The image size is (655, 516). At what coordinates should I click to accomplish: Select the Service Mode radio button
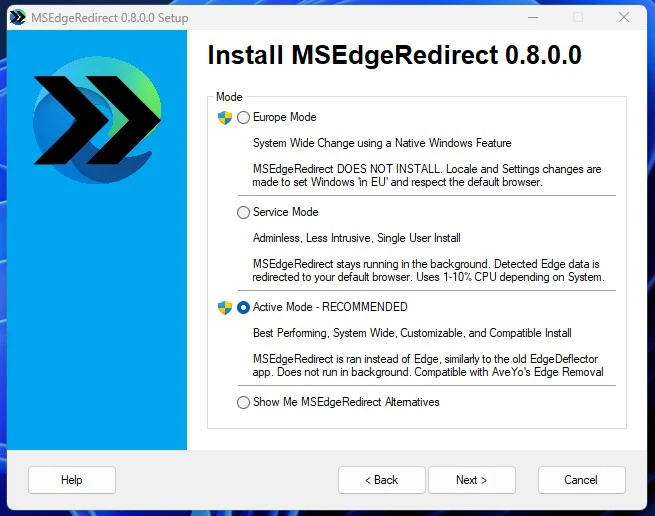[x=243, y=212]
